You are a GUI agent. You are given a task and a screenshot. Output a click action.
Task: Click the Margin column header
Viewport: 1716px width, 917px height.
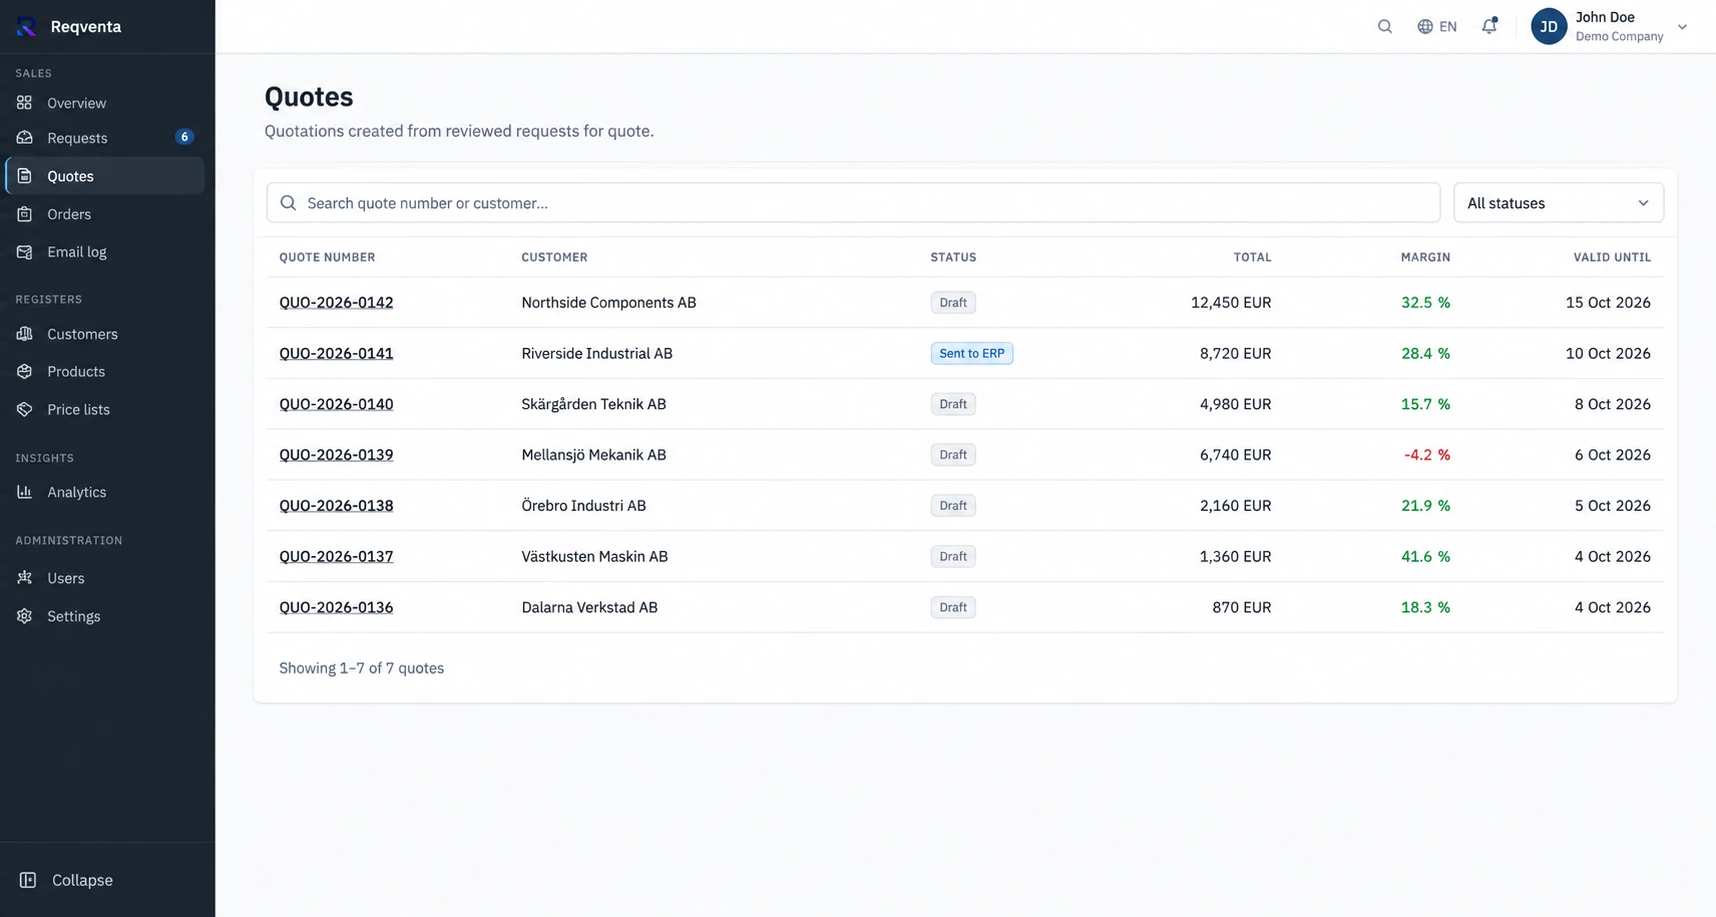coord(1426,257)
